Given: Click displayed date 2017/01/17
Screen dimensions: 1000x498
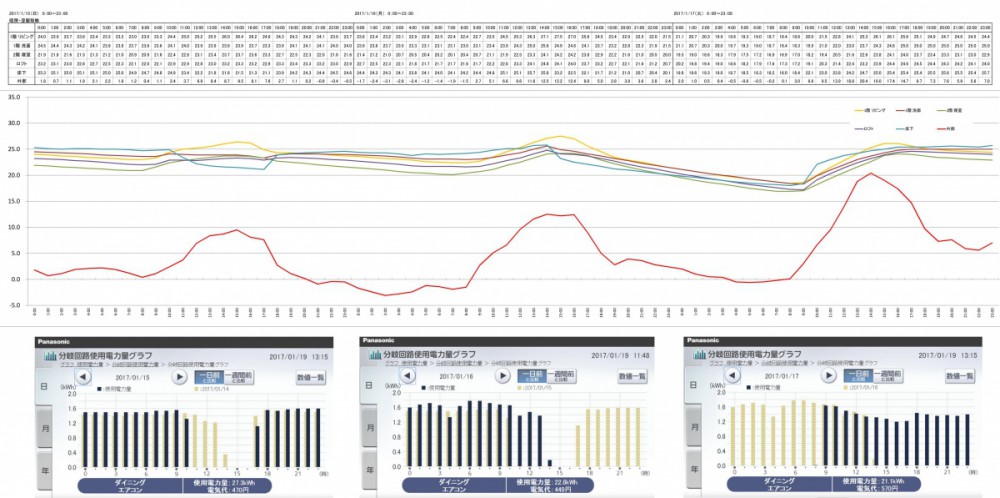Looking at the screenshot, I should pyautogui.click(x=780, y=376).
